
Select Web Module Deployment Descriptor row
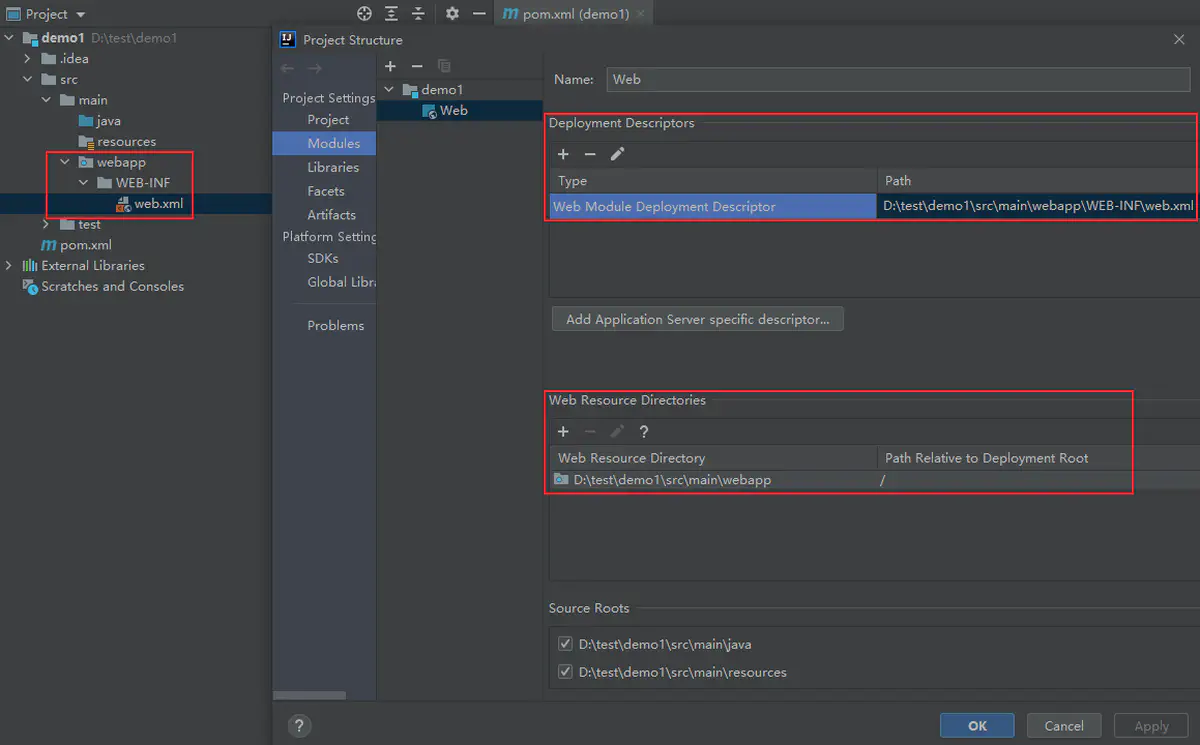point(713,207)
